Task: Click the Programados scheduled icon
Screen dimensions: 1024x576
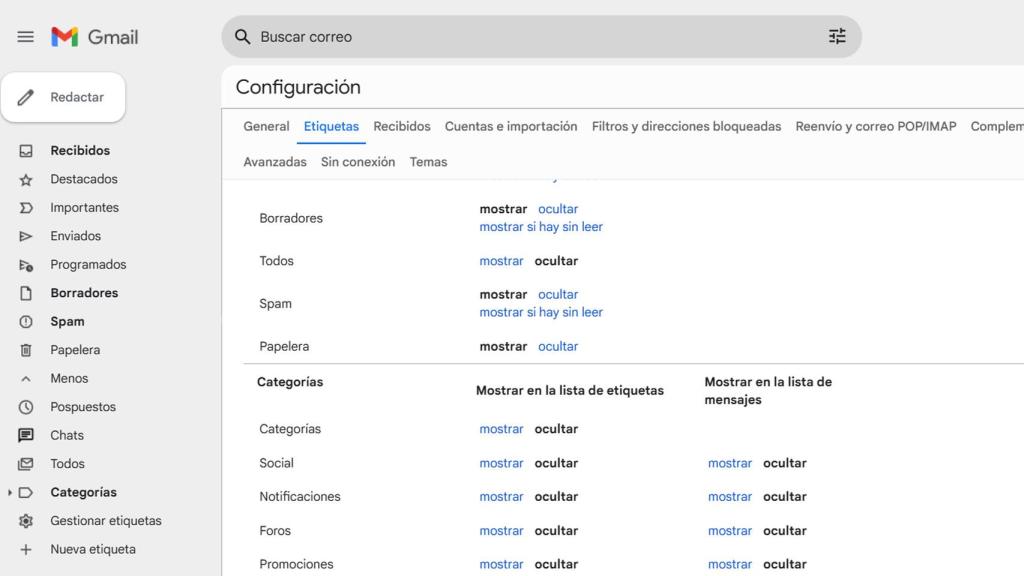Action: click(25, 265)
